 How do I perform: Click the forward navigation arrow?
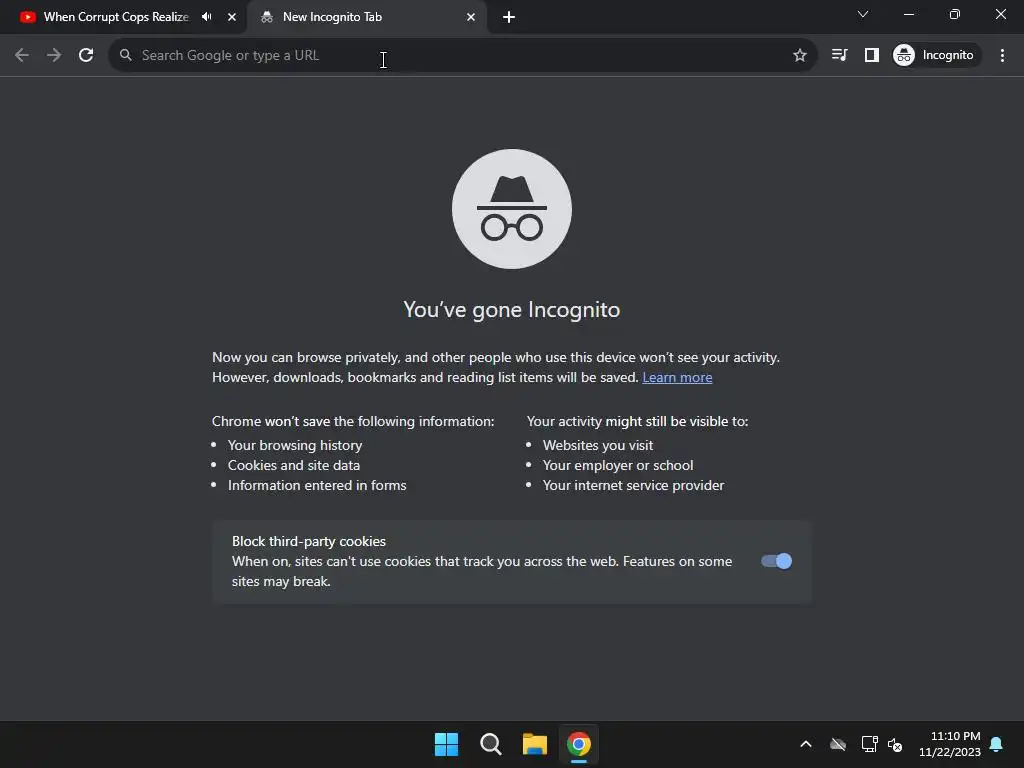54,56
